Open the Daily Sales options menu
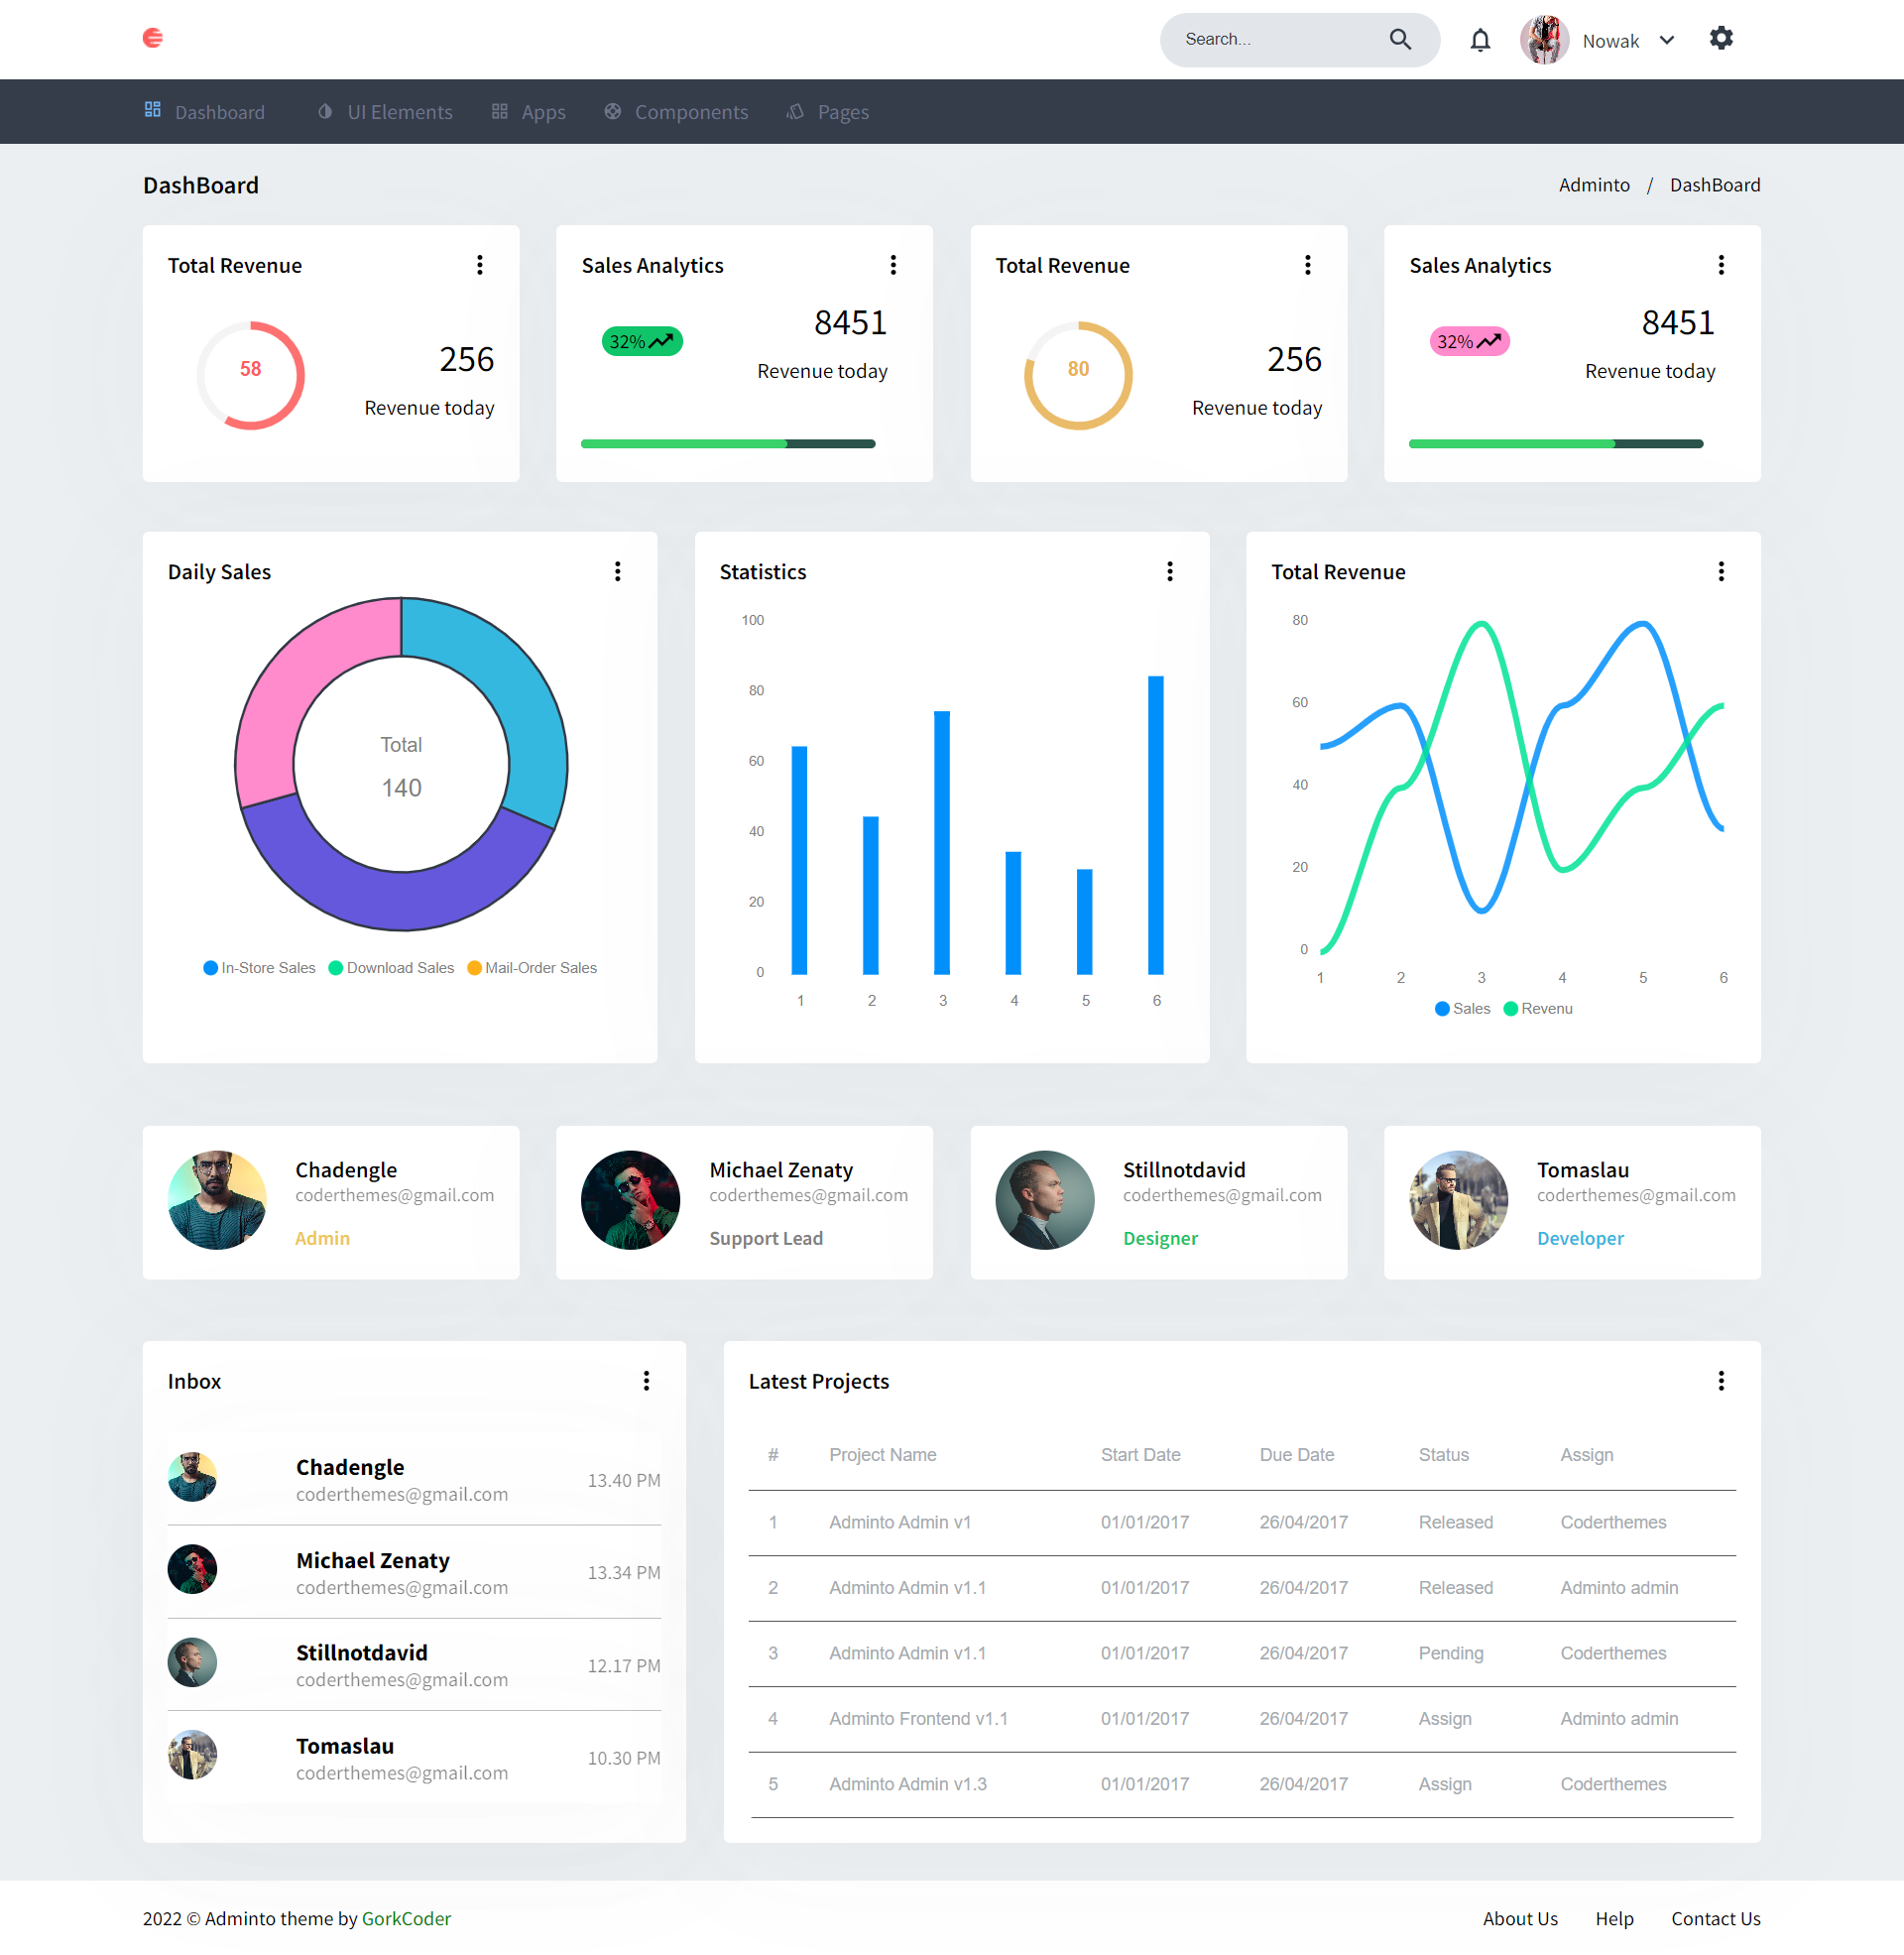 (x=617, y=571)
